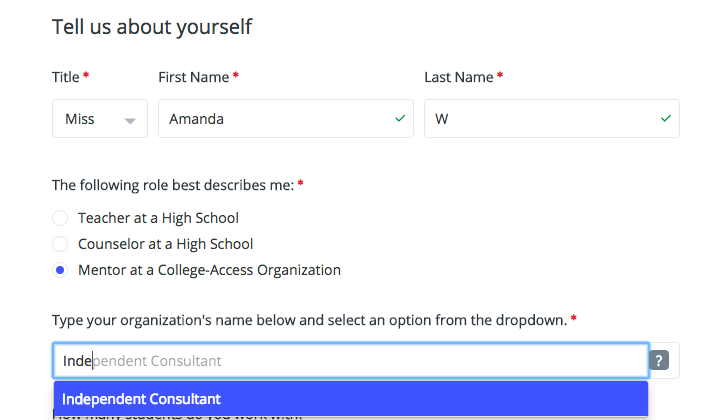Click the "Type your organization's name" instruction label

[x=310, y=321]
